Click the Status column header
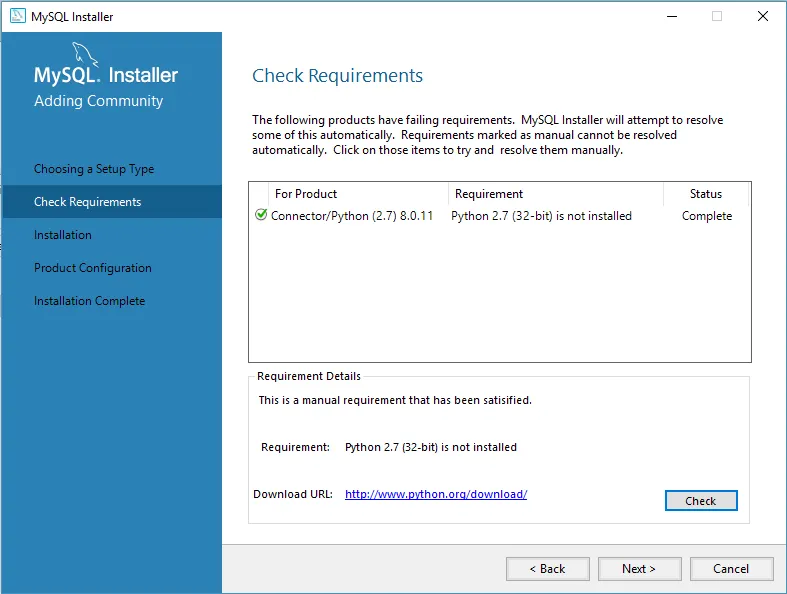 [706, 194]
